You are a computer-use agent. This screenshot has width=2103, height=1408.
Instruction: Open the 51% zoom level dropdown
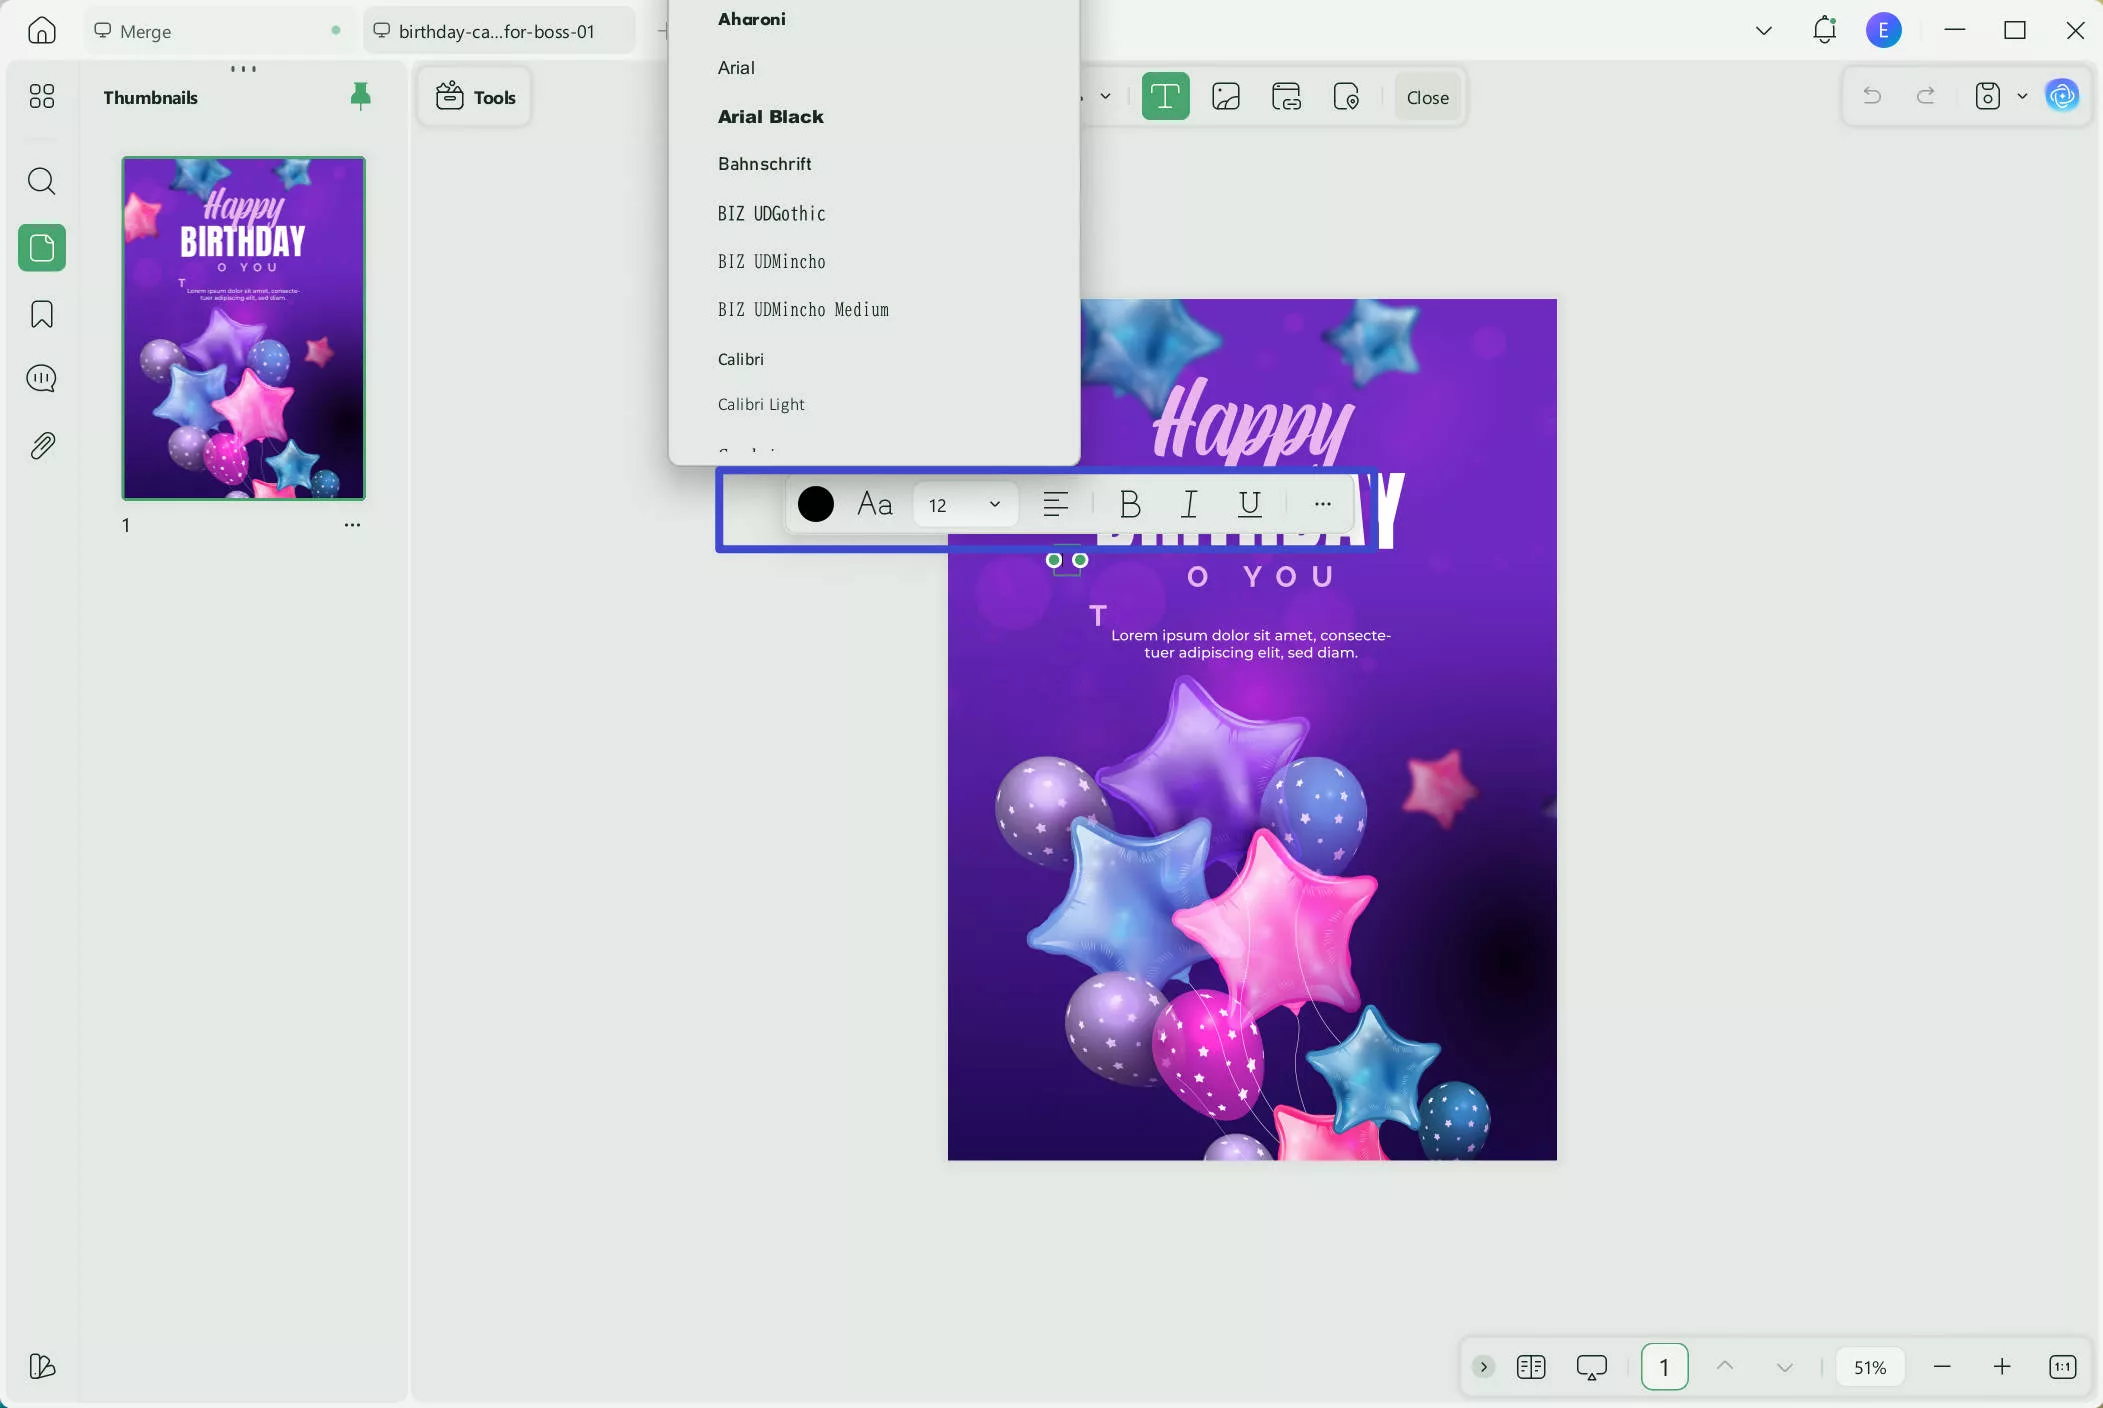pyautogui.click(x=1869, y=1367)
